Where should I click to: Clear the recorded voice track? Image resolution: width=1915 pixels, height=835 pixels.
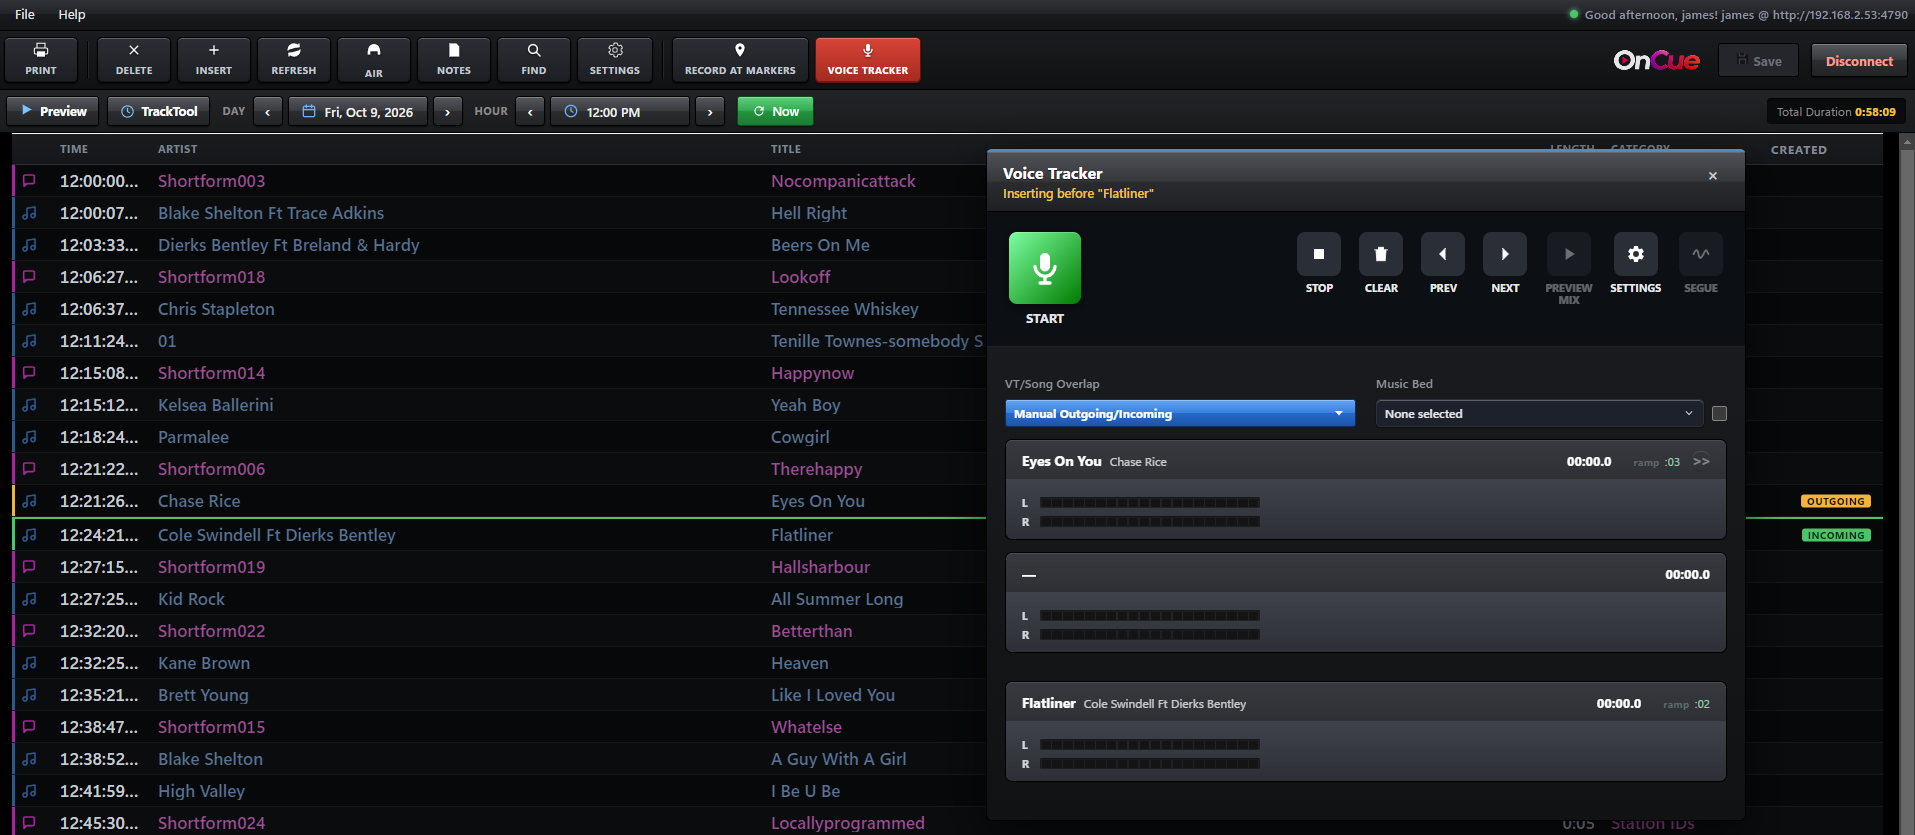[x=1381, y=254]
